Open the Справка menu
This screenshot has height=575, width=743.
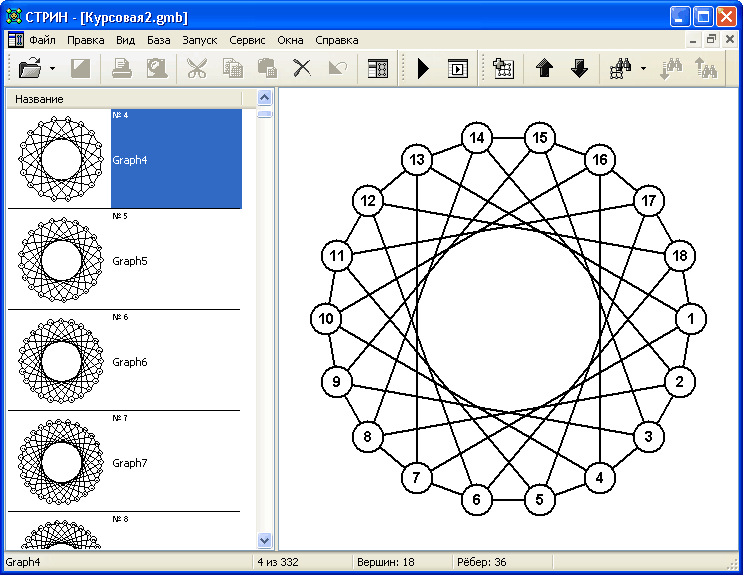tap(336, 41)
